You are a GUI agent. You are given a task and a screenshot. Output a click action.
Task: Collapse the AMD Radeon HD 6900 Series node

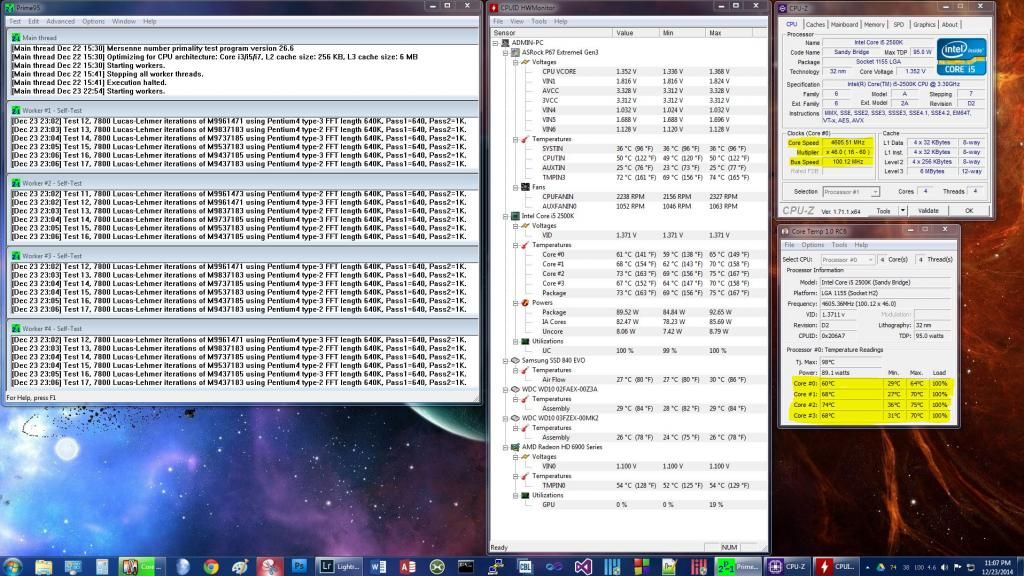pos(505,447)
